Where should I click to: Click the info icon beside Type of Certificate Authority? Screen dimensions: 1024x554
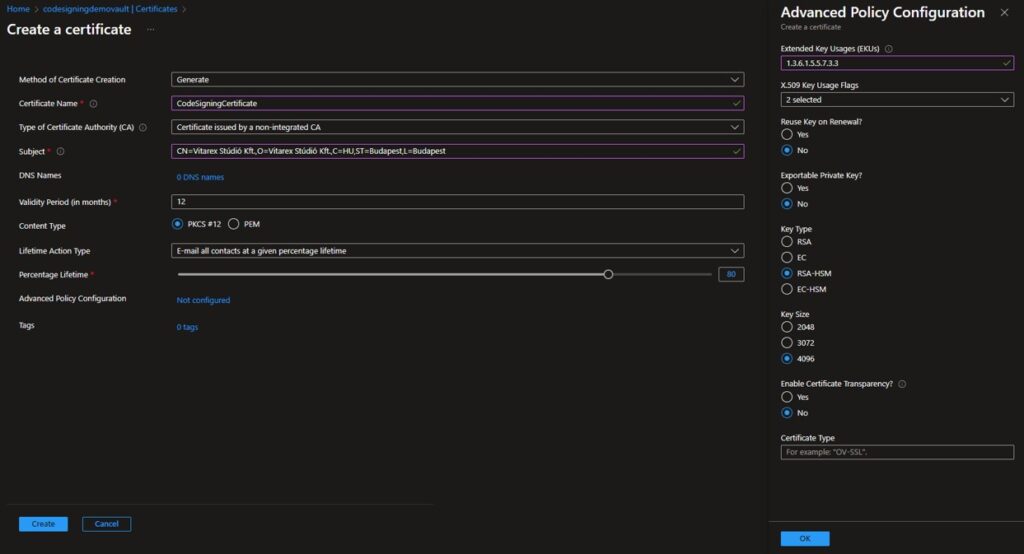point(143,127)
